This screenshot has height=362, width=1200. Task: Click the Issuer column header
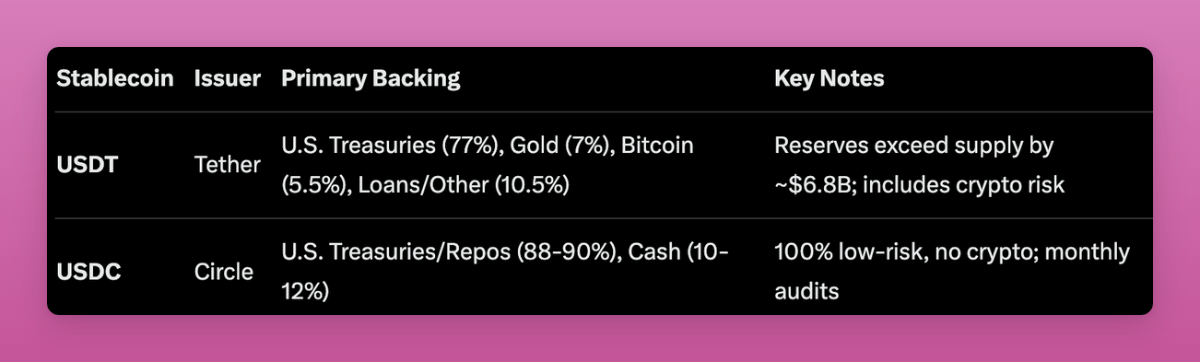[x=228, y=79]
